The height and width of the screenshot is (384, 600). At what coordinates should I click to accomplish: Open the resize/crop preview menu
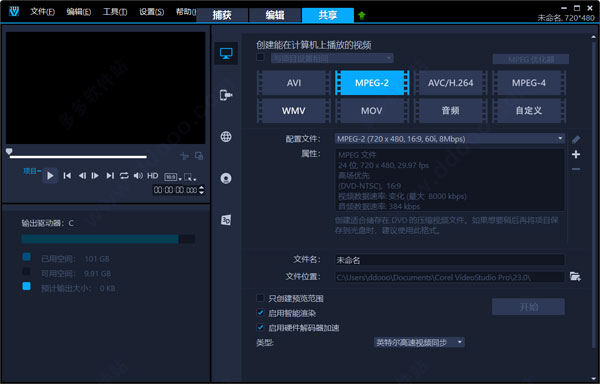pyautogui.click(x=190, y=177)
